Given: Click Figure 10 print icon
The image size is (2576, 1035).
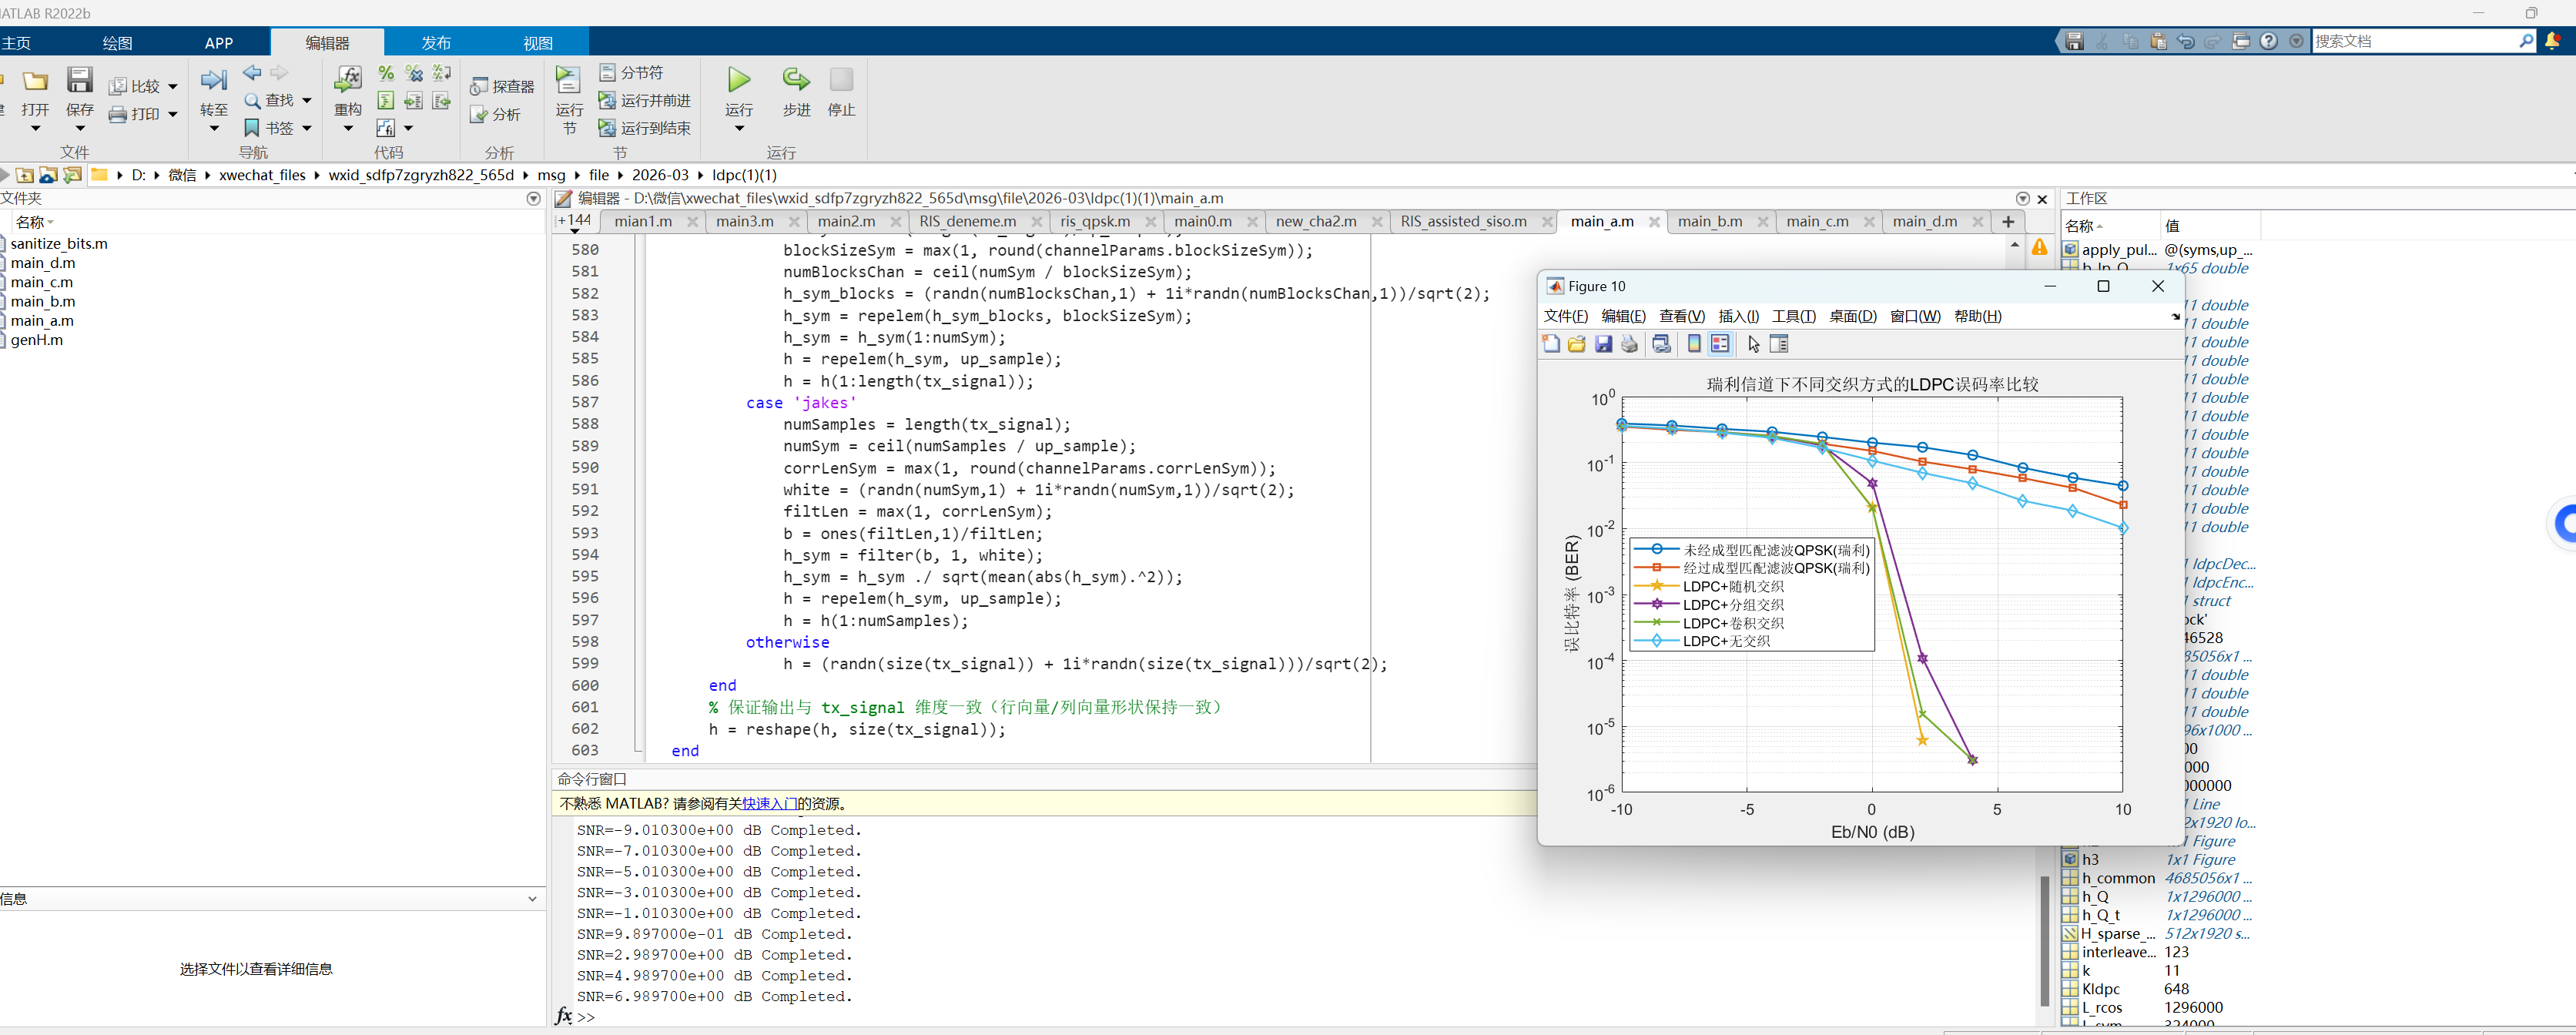Looking at the screenshot, I should 1630,344.
